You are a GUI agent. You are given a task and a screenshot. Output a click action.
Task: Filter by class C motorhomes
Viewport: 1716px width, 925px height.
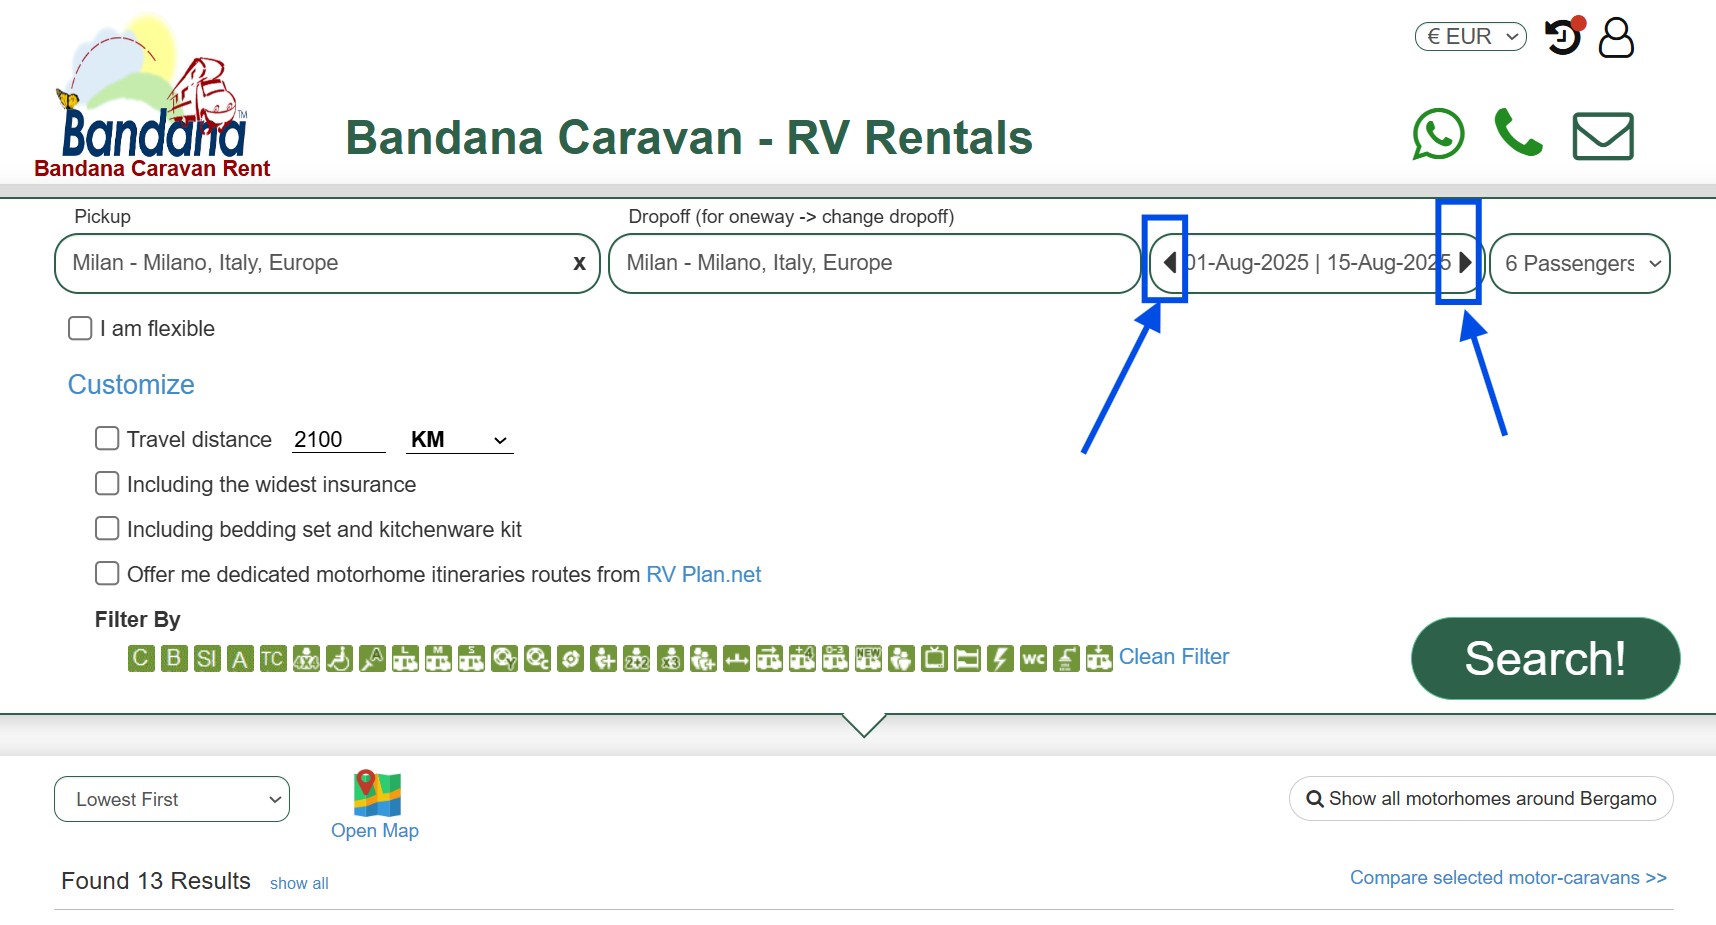click(141, 658)
